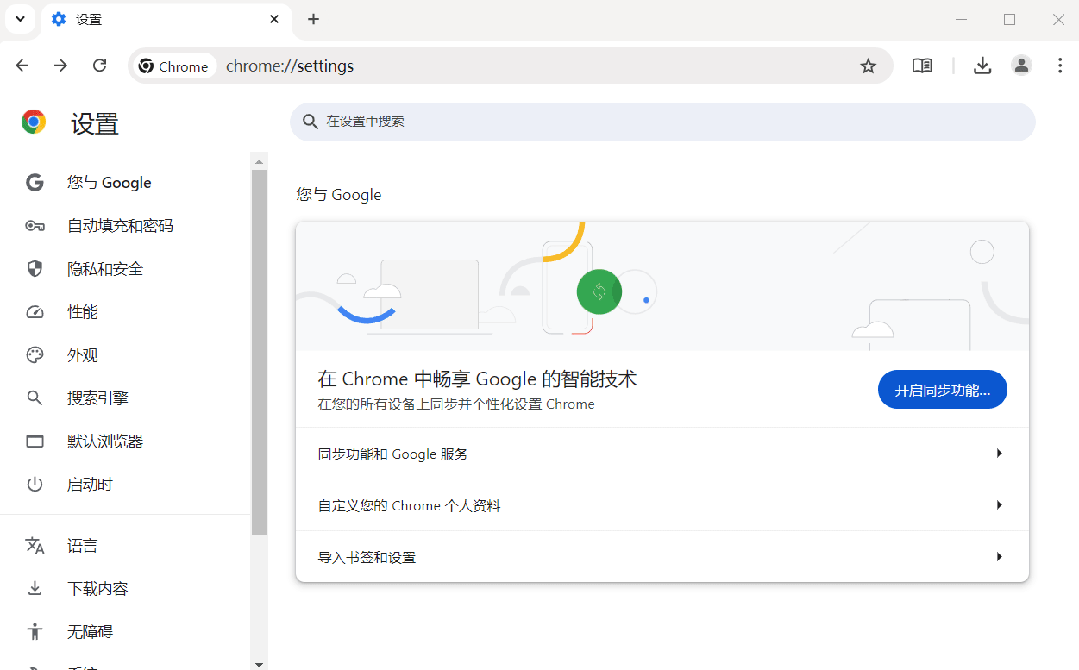Minimize the Chrome window
The height and width of the screenshot is (670, 1079).
click(x=961, y=19)
